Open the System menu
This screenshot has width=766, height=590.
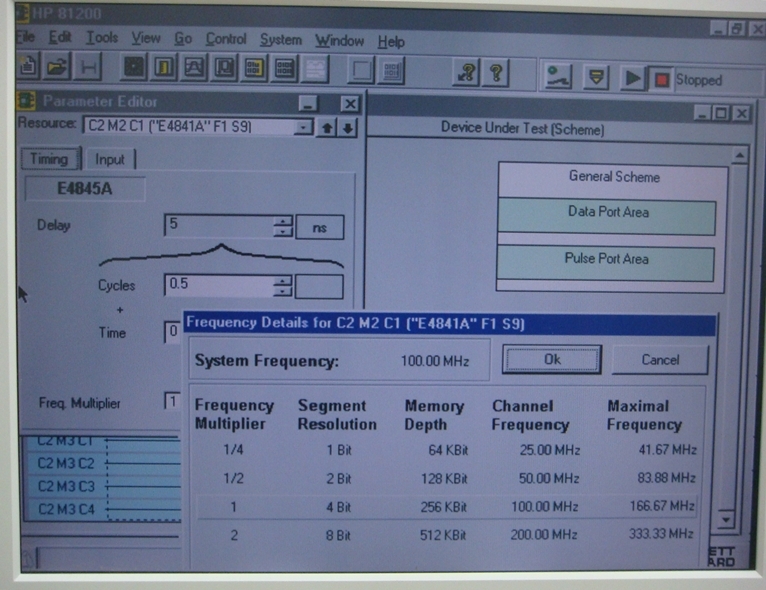pos(280,40)
